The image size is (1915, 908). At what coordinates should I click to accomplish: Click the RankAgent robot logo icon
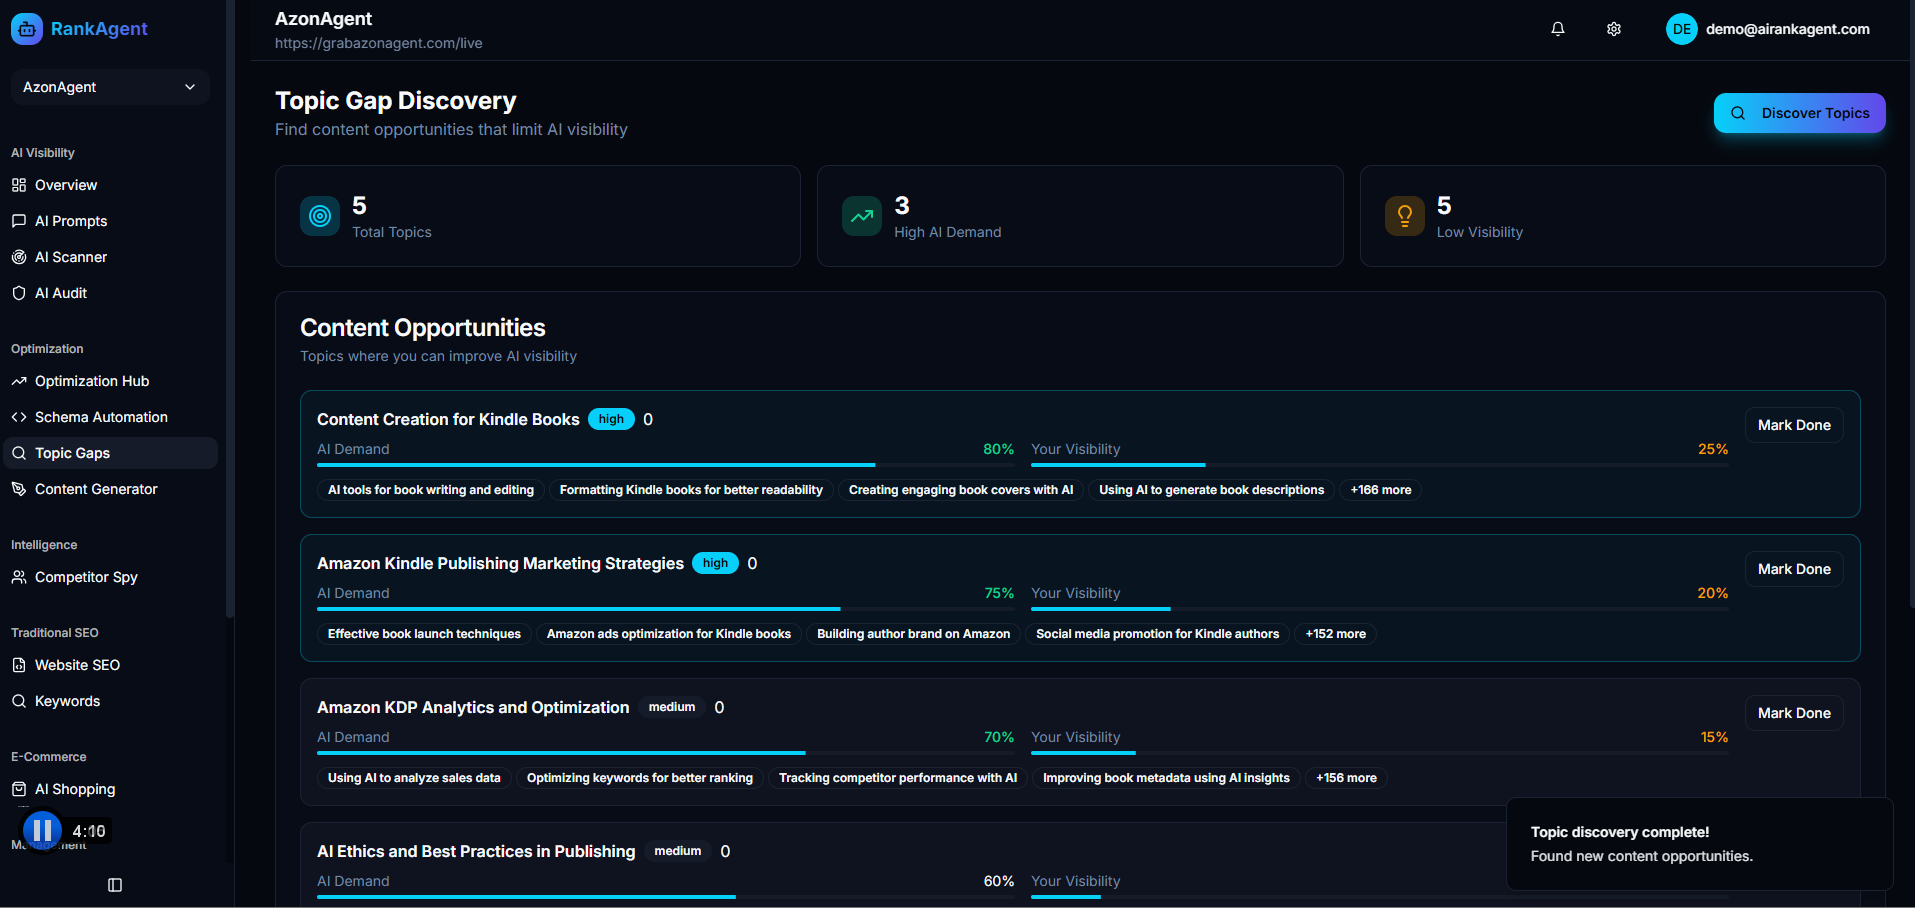[x=27, y=29]
